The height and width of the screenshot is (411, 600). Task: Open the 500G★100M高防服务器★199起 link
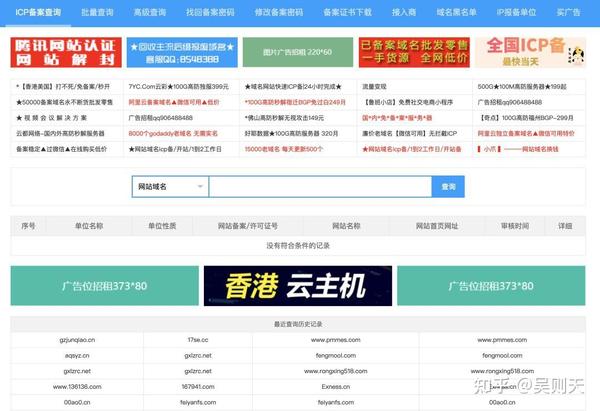tap(522, 87)
